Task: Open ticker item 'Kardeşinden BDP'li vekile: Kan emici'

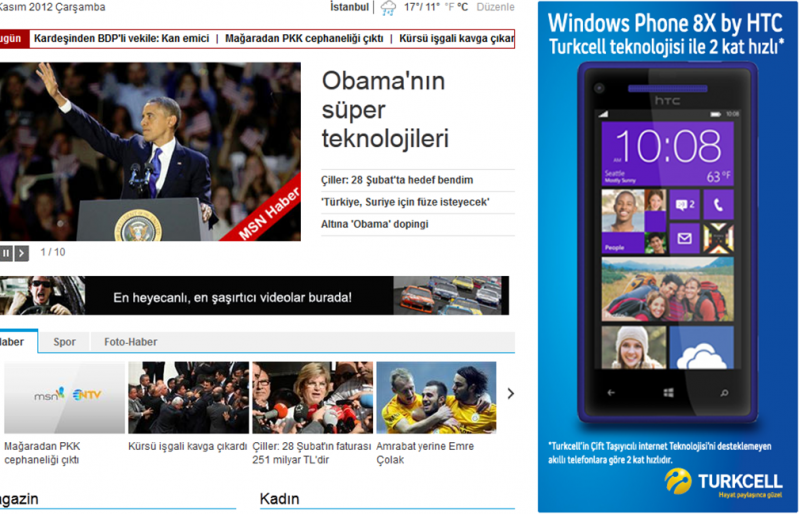Action: pos(121,38)
